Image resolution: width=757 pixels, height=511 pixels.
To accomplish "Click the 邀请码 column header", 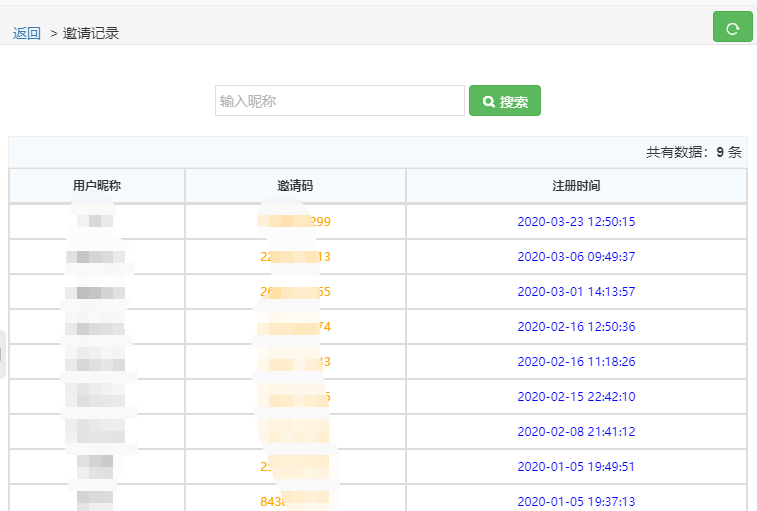I will point(295,186).
